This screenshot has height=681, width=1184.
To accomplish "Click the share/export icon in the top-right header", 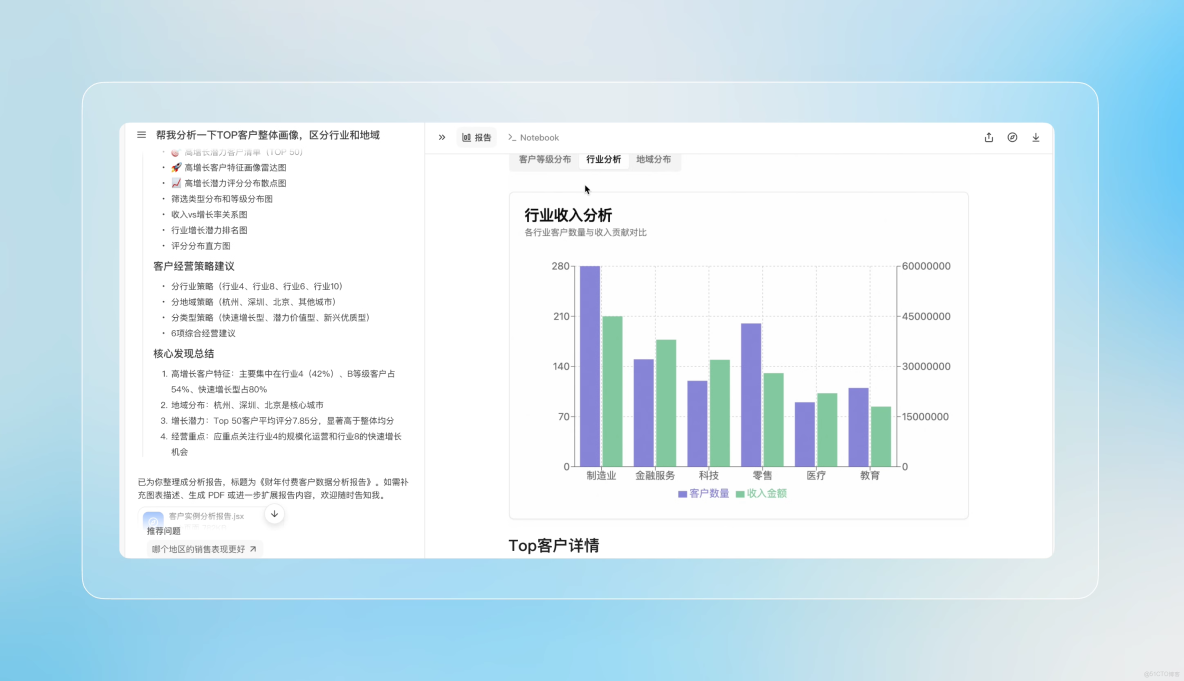I will pyautogui.click(x=989, y=137).
